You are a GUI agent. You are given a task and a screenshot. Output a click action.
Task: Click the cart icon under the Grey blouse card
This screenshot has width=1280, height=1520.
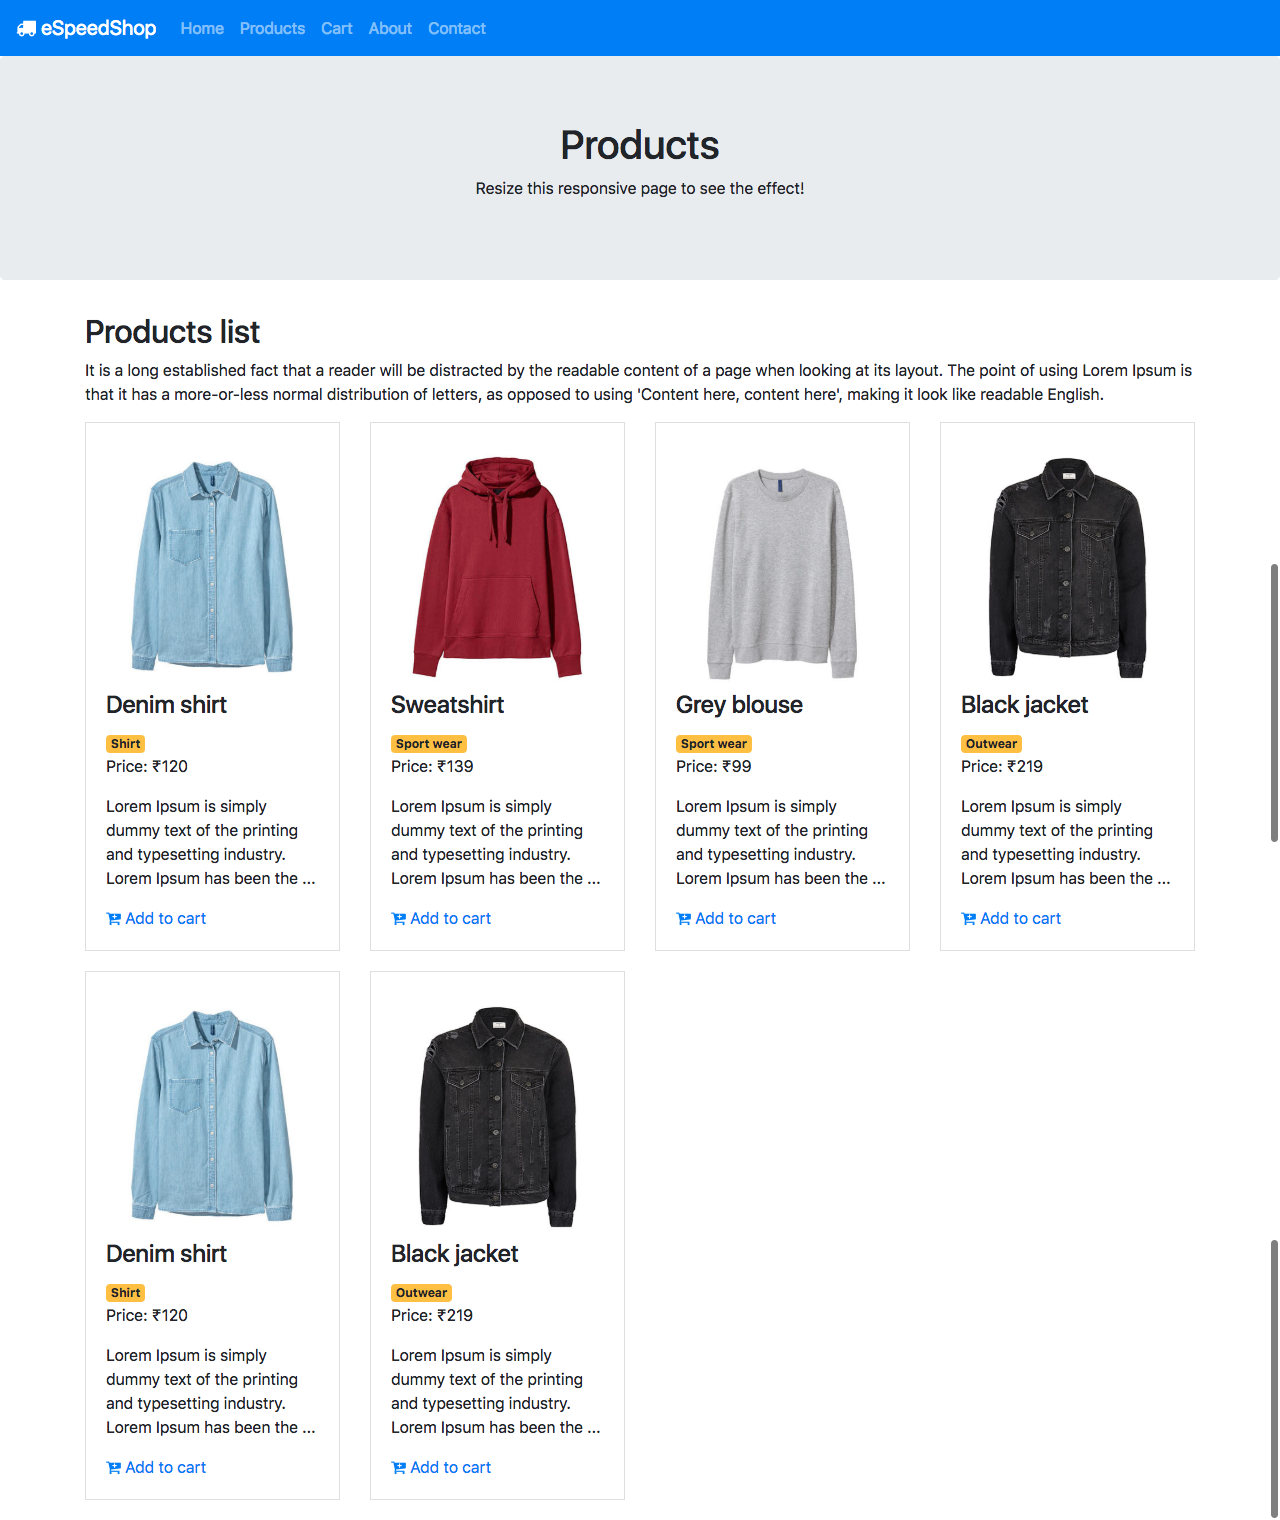click(x=683, y=918)
